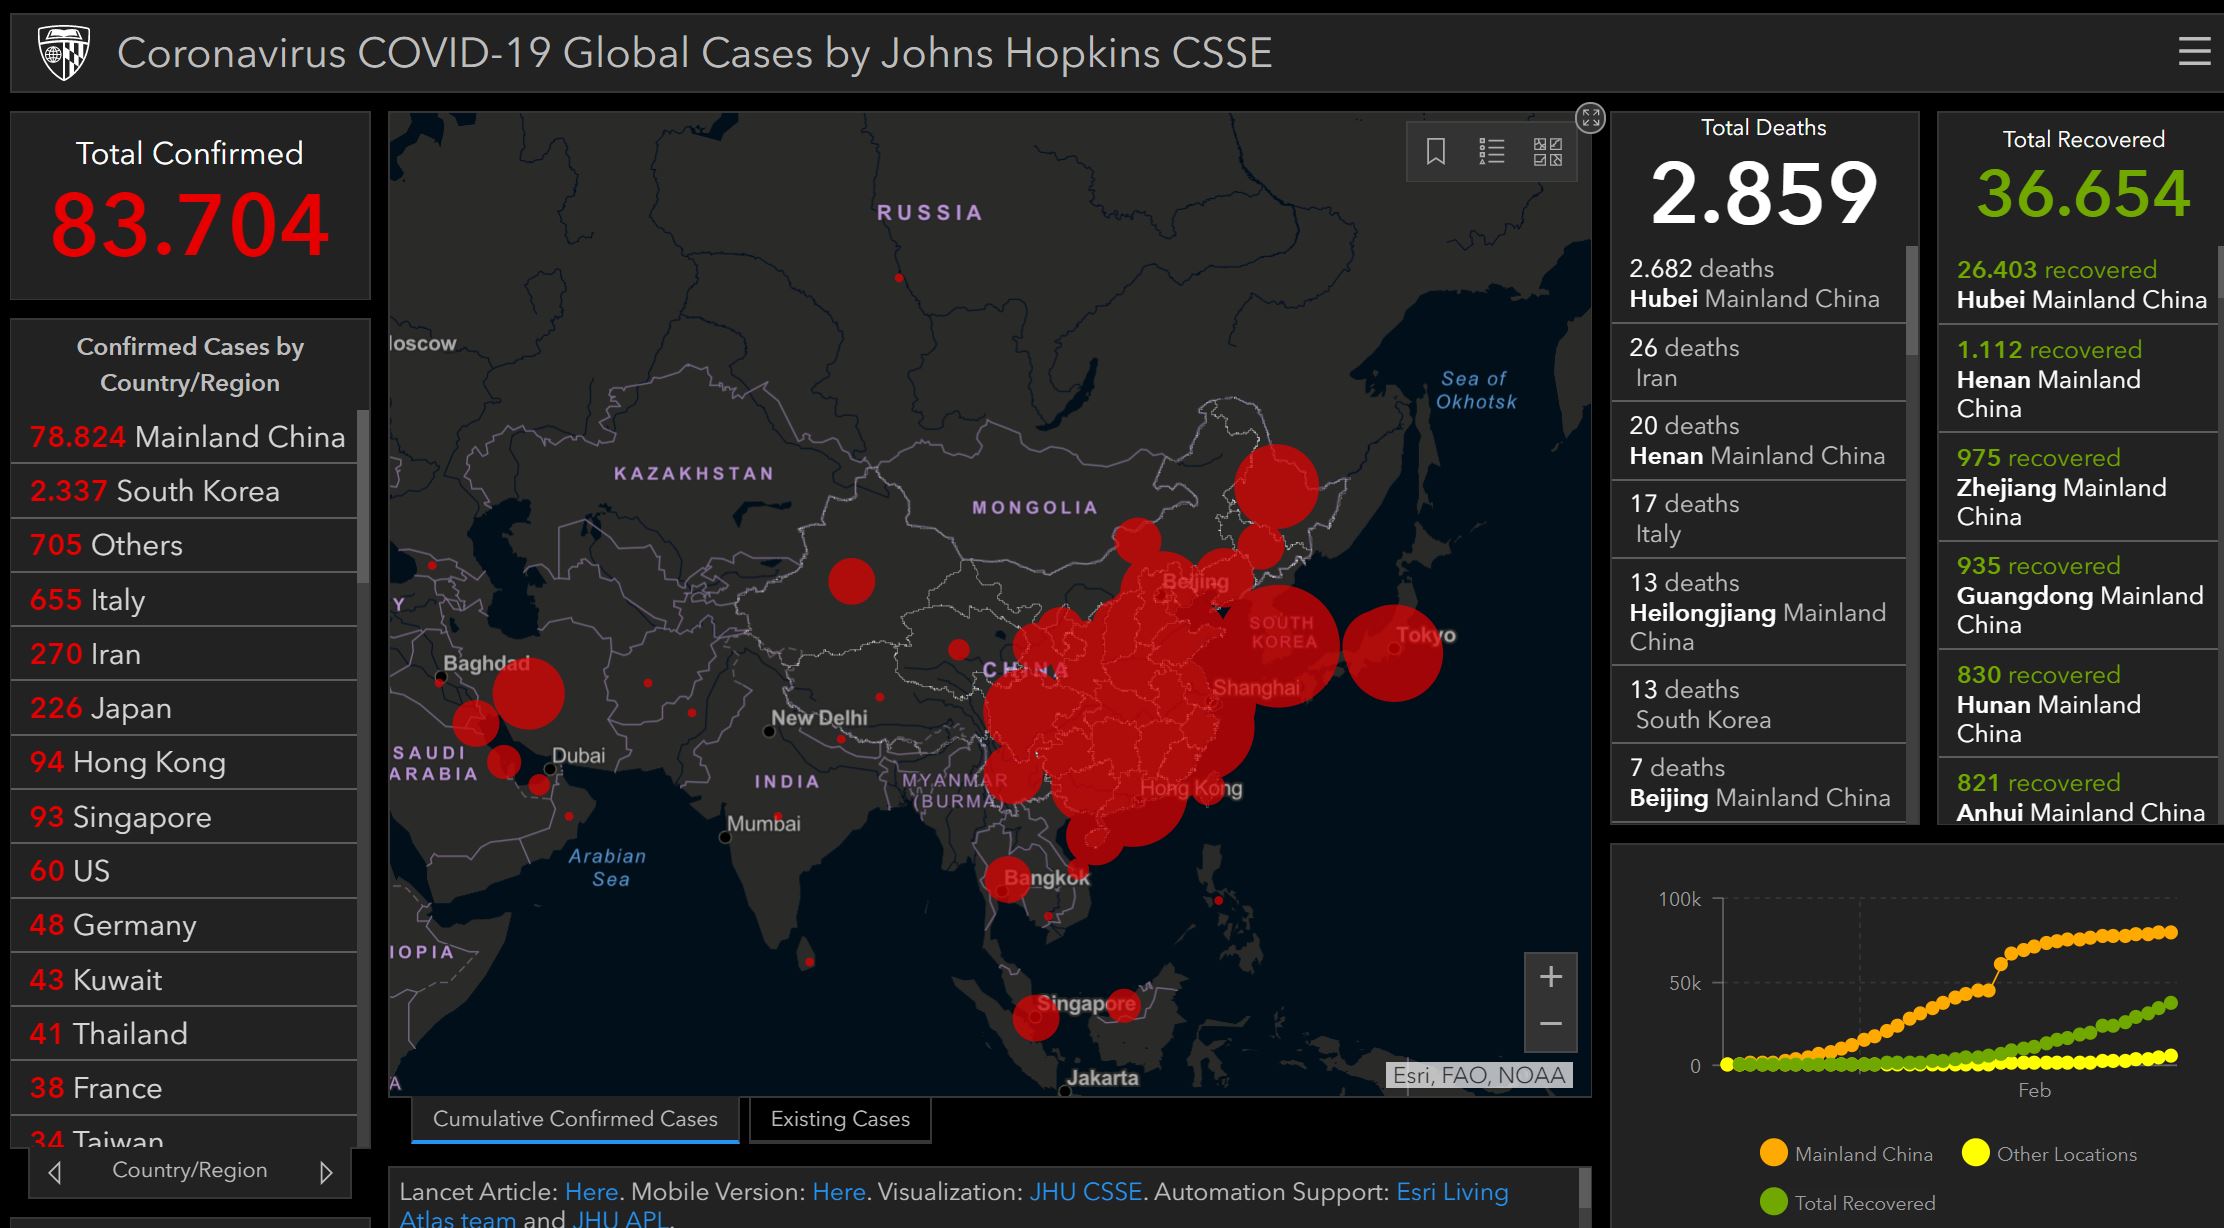Image resolution: width=2224 pixels, height=1228 pixels.
Task: Click the large red circle over South Korea
Action: [1279, 646]
